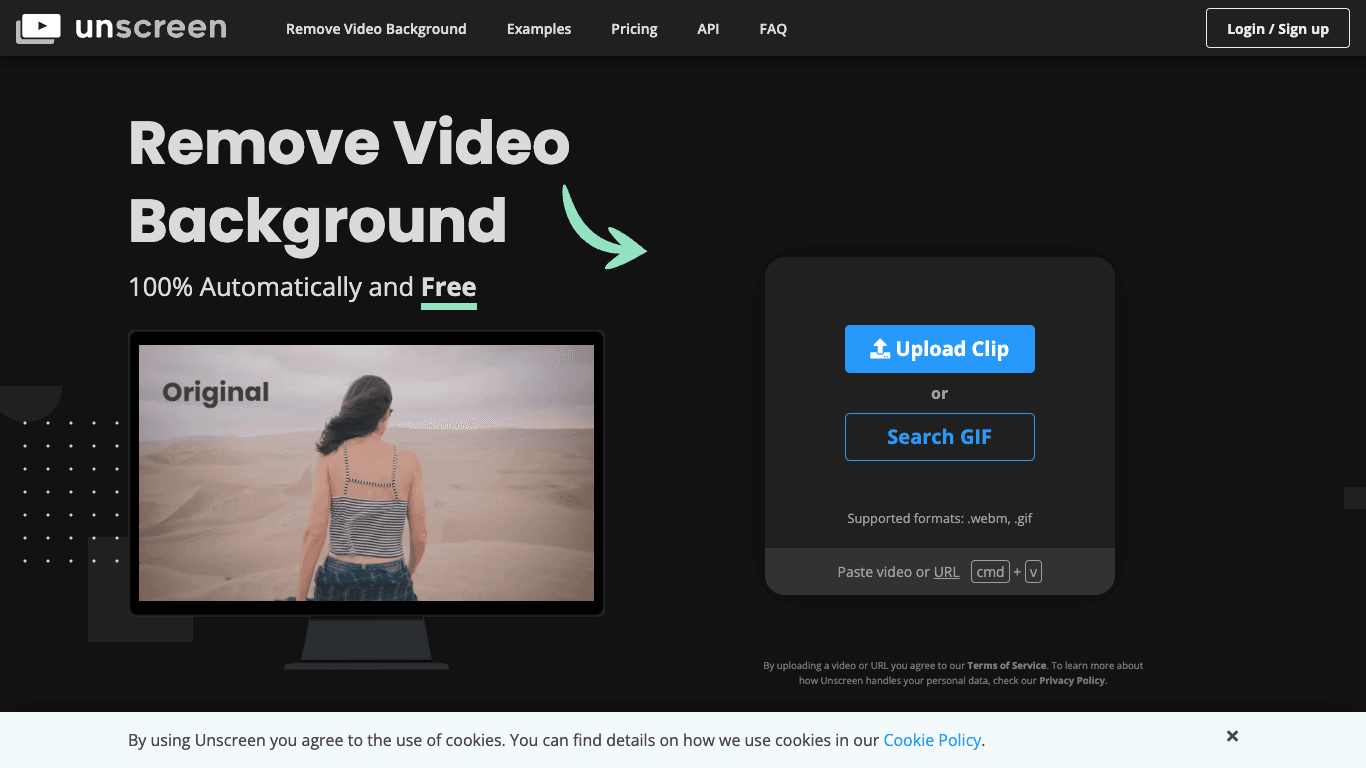Click the 'Original' label on video
Screen dimensions: 1366x768
point(216,392)
